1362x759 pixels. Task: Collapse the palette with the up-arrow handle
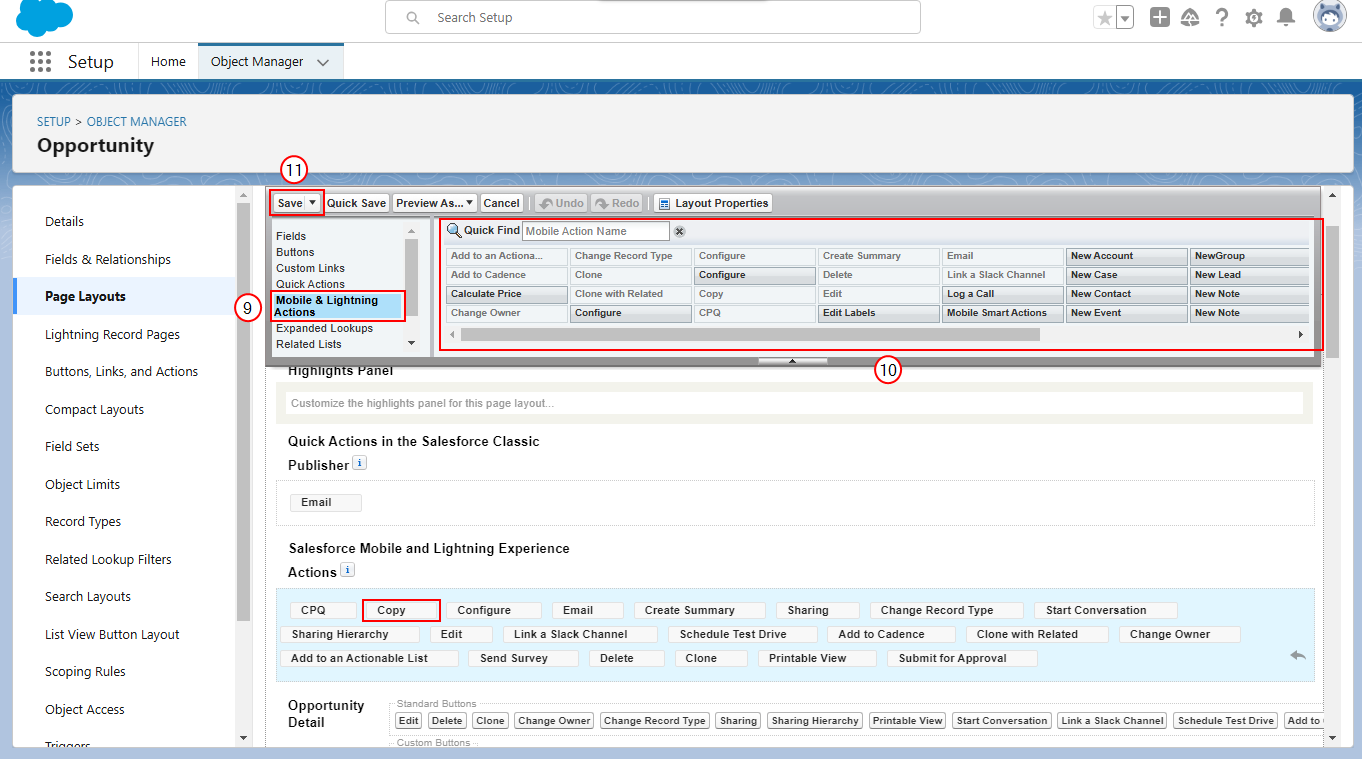(792, 361)
